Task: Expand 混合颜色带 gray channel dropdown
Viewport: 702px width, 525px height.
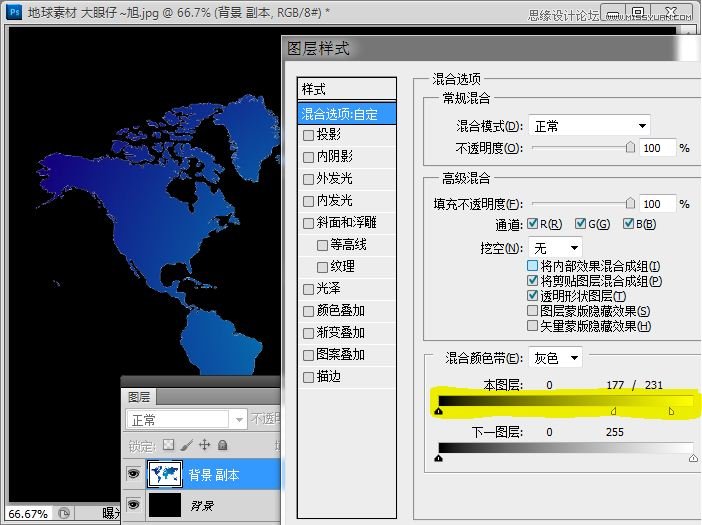Action: point(556,357)
